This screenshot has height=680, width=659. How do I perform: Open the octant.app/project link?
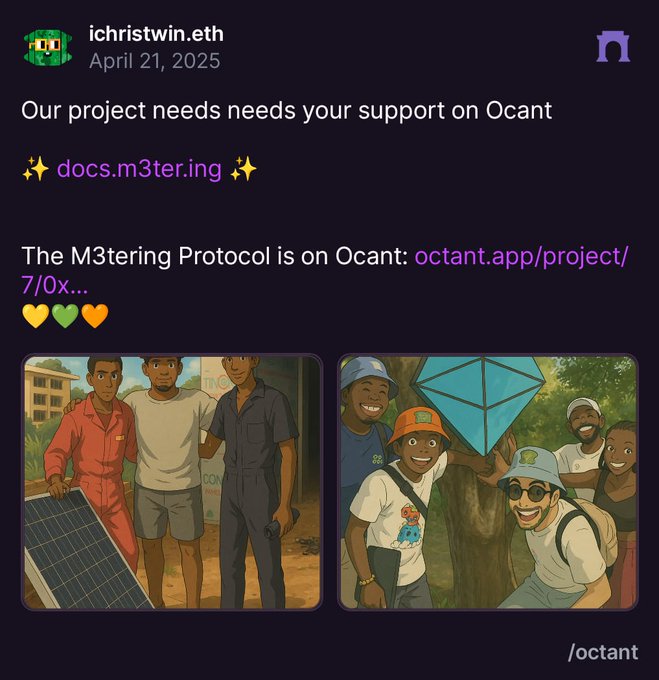[x=521, y=256]
